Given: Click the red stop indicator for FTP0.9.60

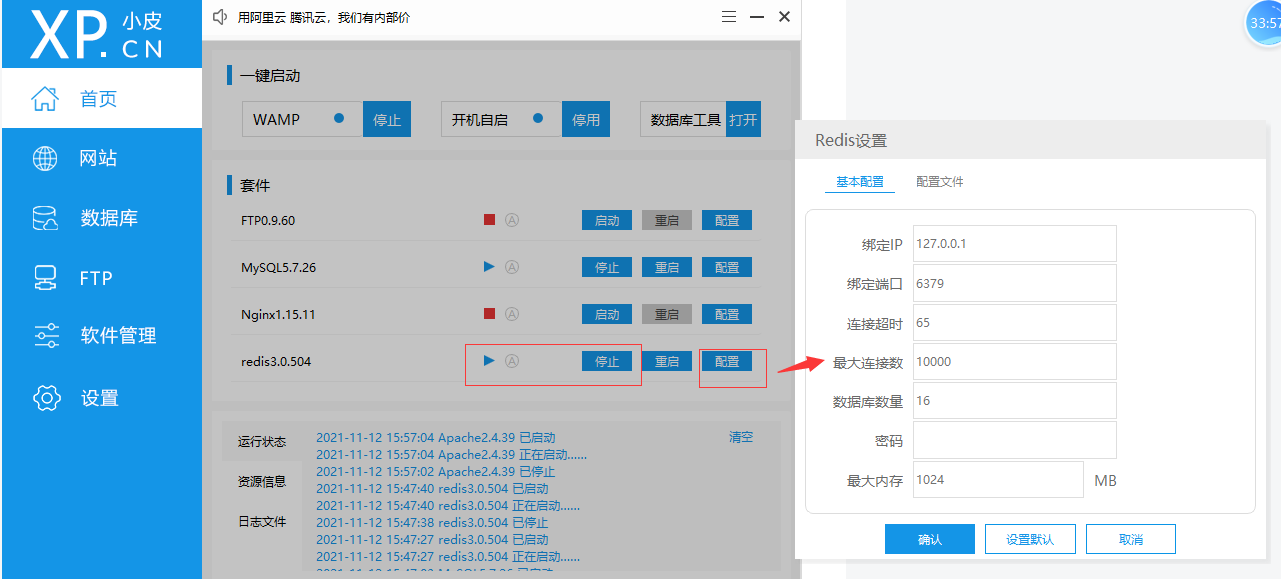Looking at the screenshot, I should coord(489,220).
